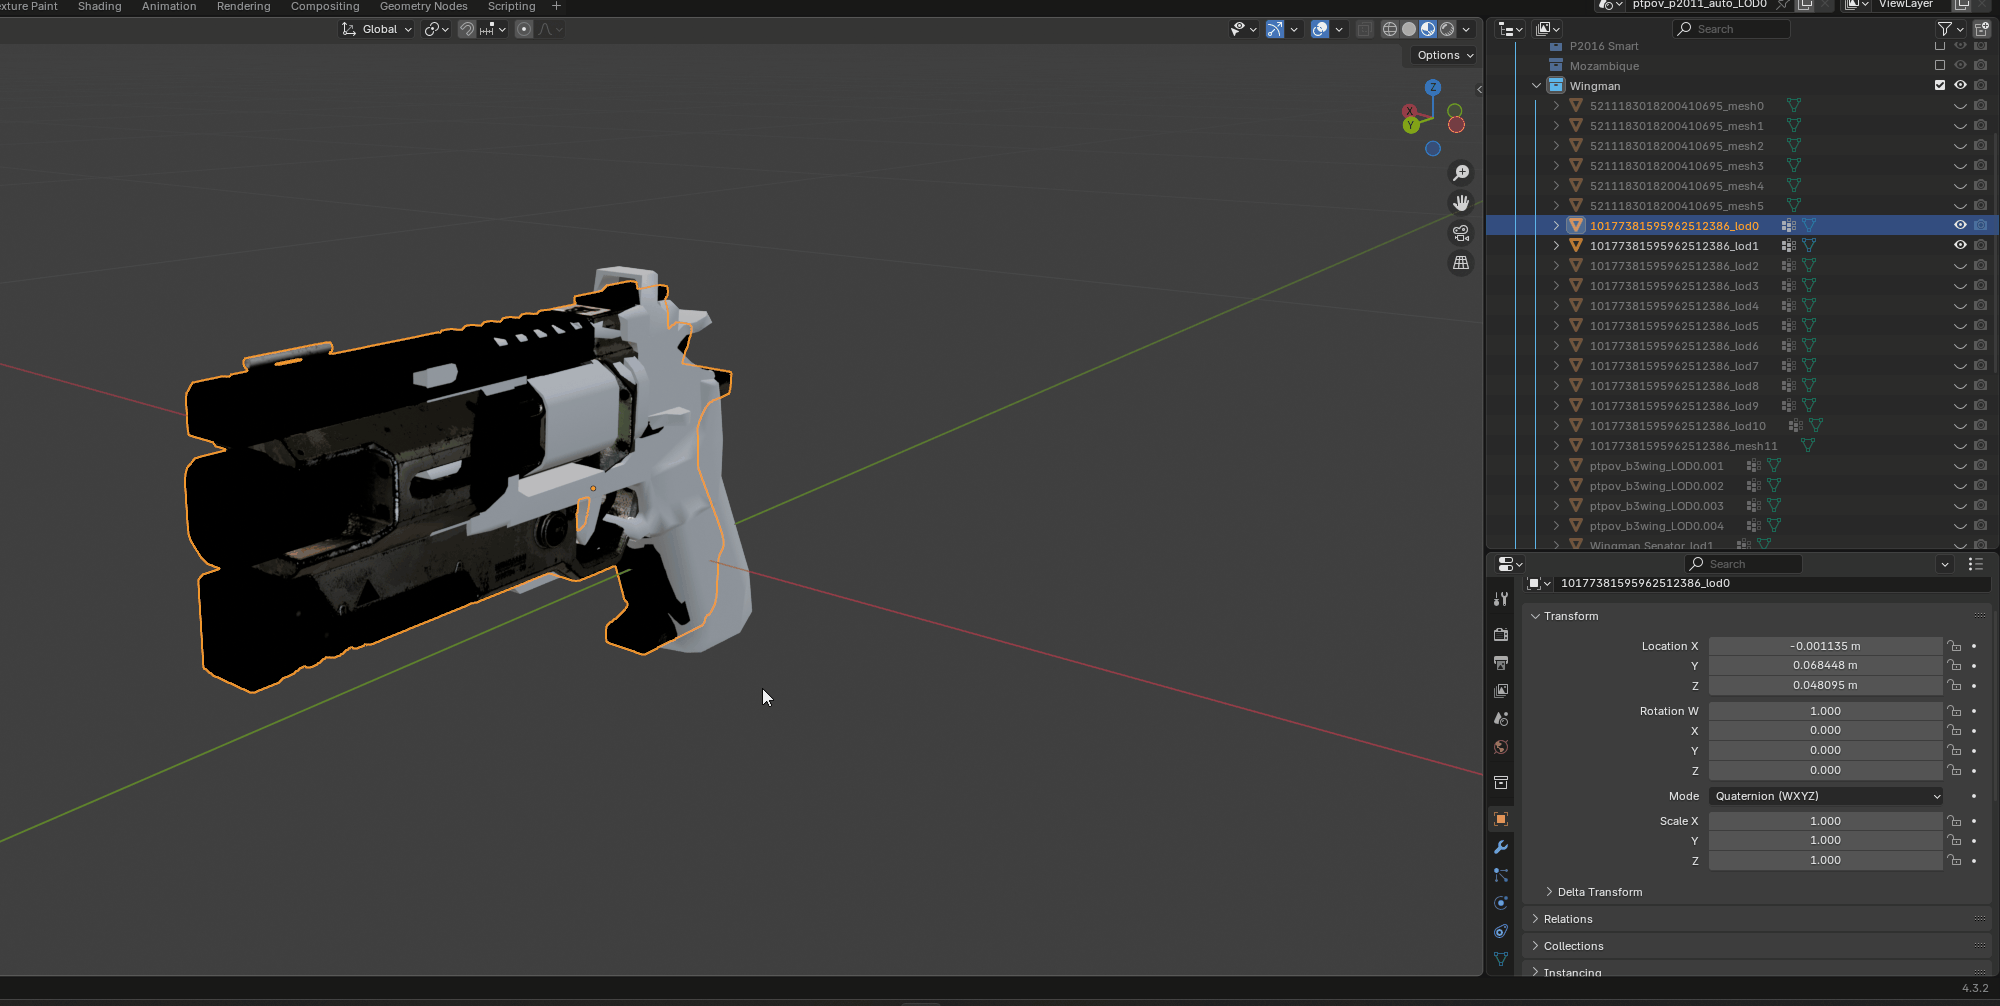
Task: Click the Options button in viewport
Action: coord(1445,55)
